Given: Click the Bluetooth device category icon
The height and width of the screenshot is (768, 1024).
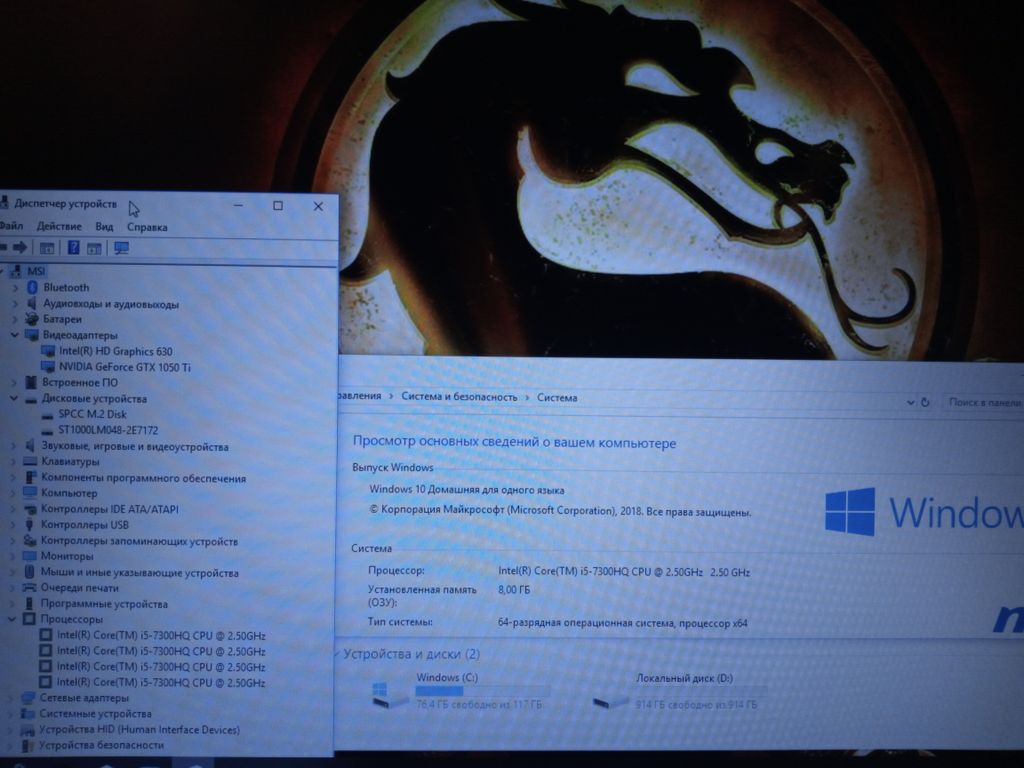Looking at the screenshot, I should click(x=33, y=287).
